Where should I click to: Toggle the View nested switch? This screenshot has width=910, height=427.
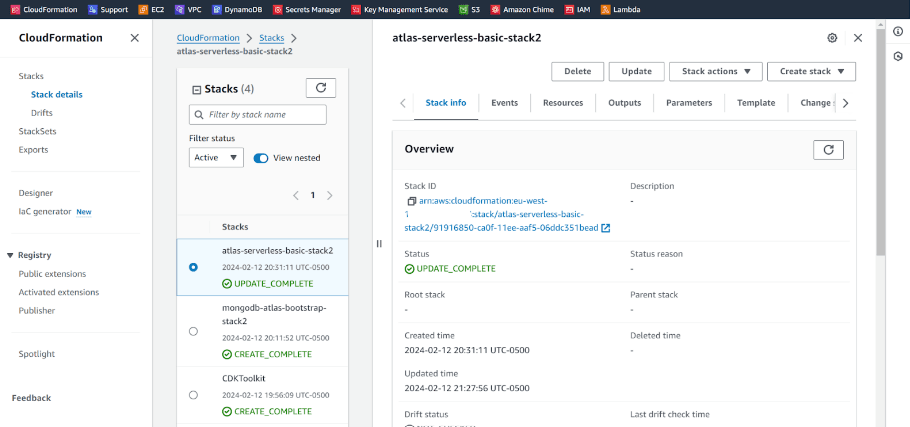pos(261,158)
